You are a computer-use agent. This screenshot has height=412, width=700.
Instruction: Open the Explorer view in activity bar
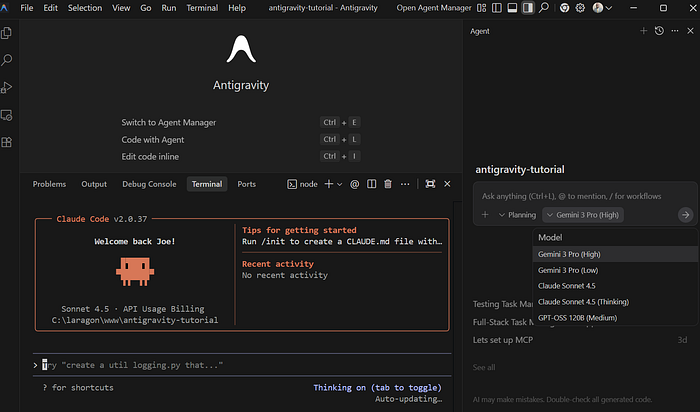[7, 33]
